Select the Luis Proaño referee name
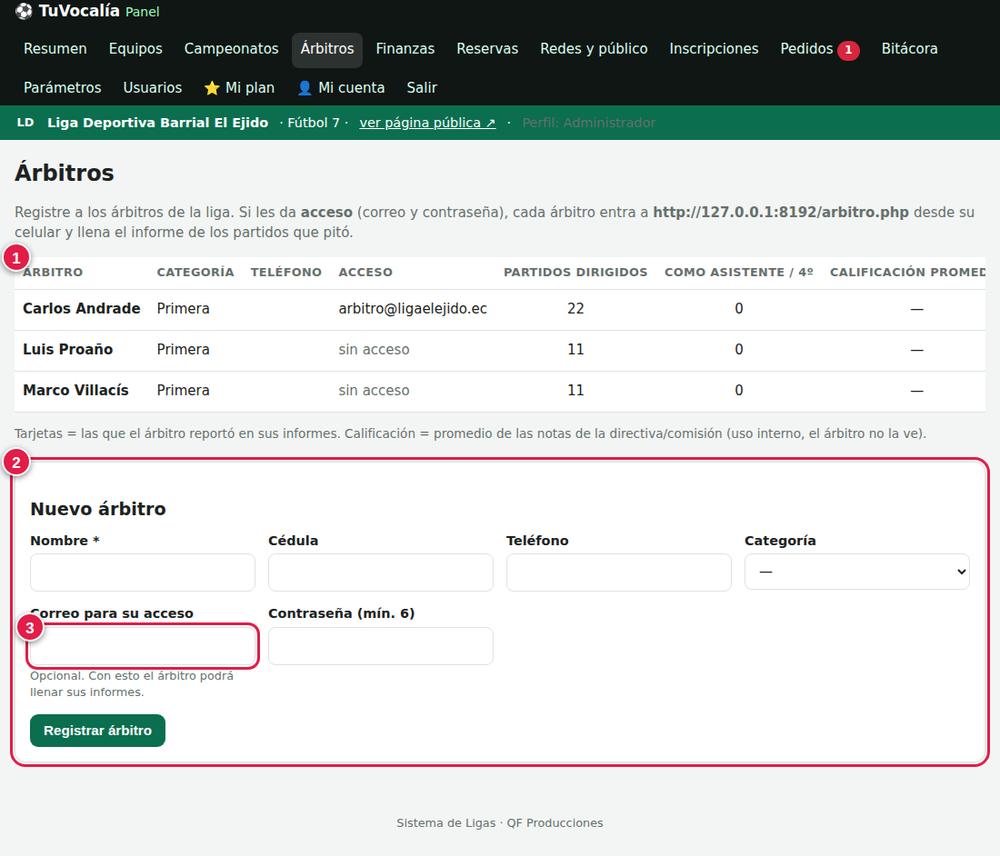Screen dimensions: 1000x856 [x=68, y=350]
